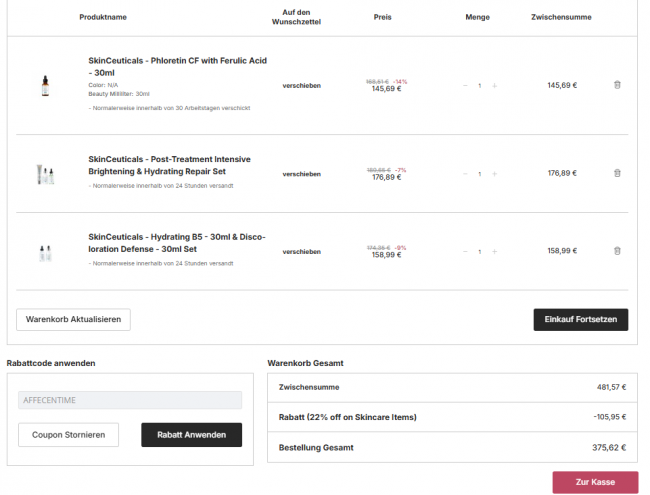Move Post-Treatment Repair Set to wishlist
The height and width of the screenshot is (495, 650).
(301, 174)
